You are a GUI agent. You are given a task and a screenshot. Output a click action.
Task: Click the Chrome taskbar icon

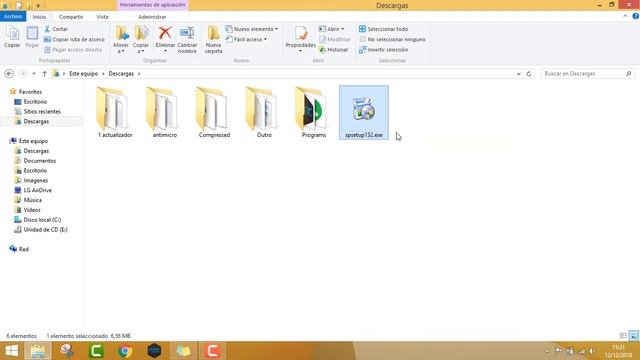(x=125, y=351)
